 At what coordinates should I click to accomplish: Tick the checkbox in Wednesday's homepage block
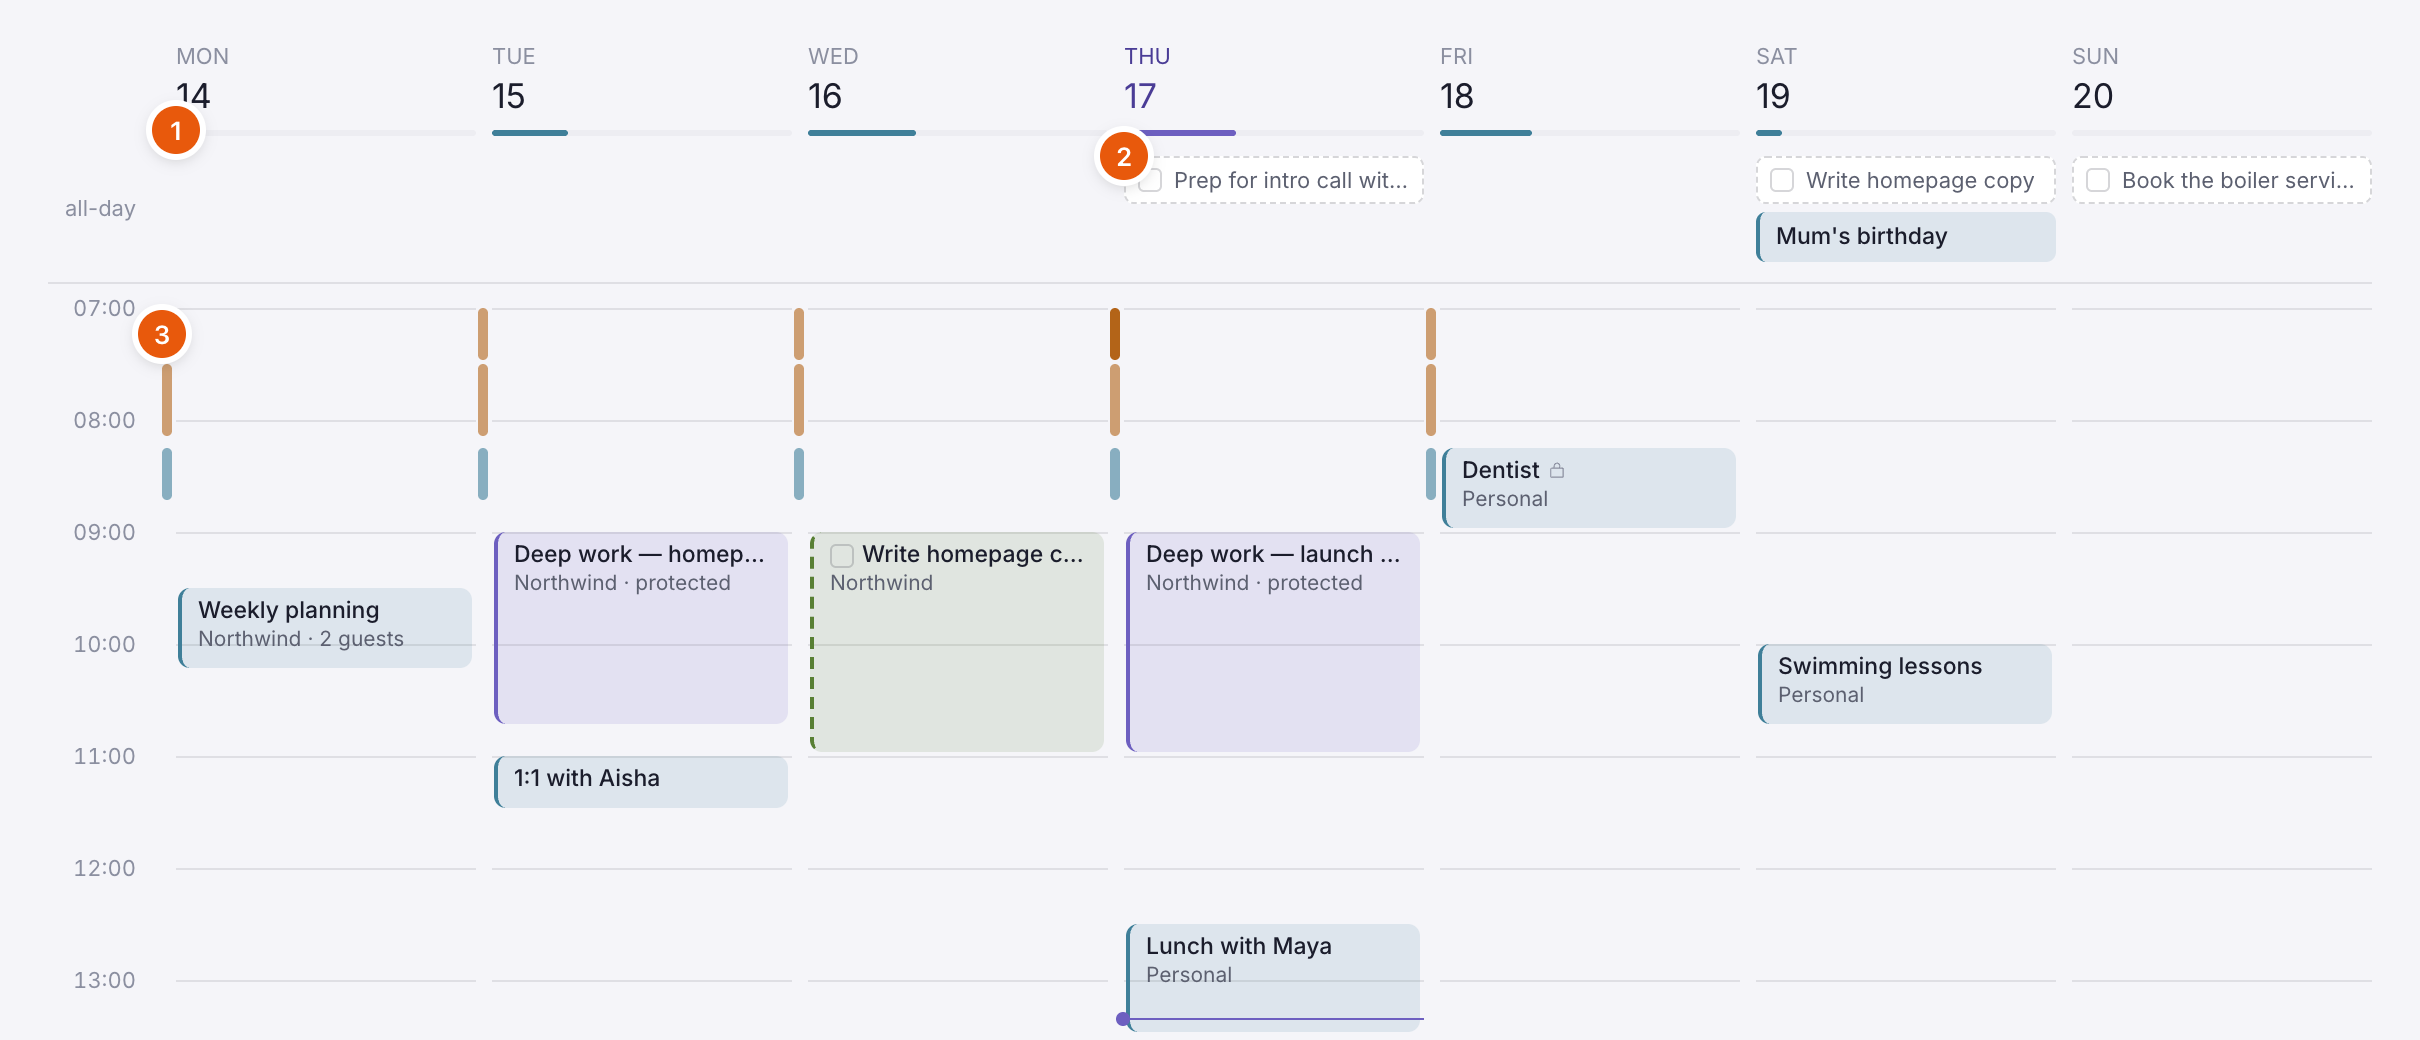click(842, 555)
